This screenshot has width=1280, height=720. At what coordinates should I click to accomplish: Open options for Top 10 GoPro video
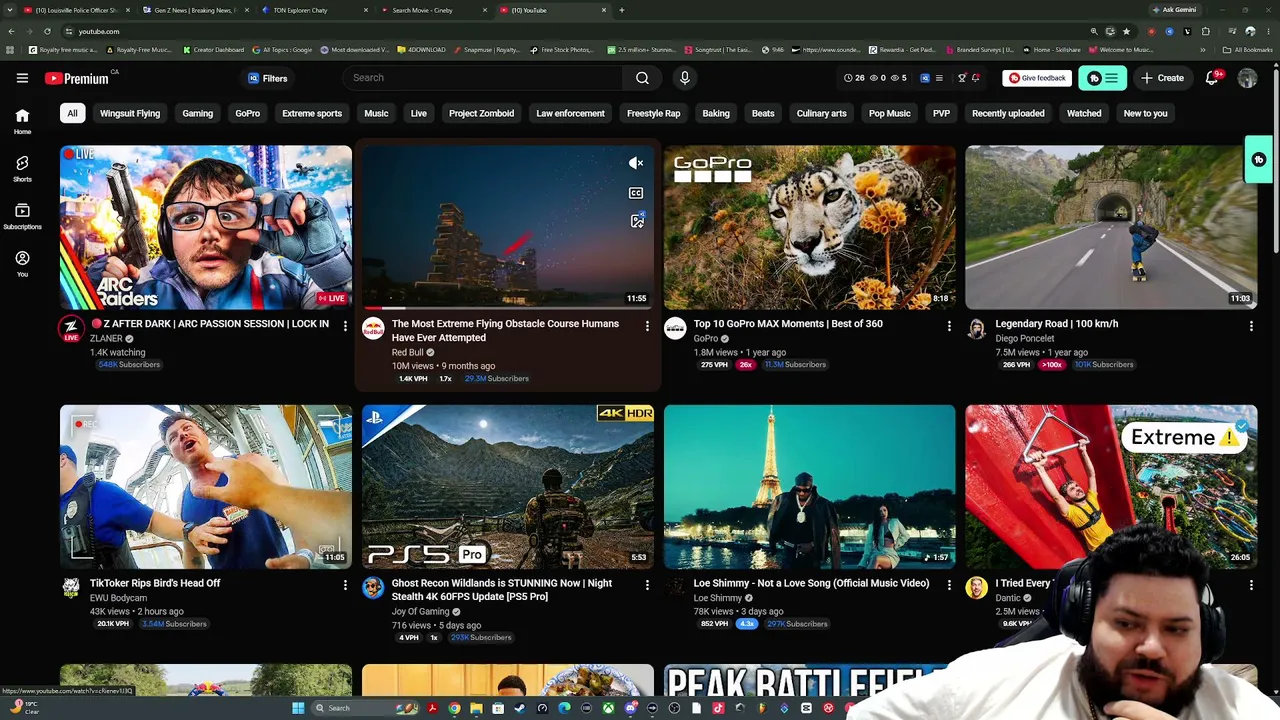point(949,326)
